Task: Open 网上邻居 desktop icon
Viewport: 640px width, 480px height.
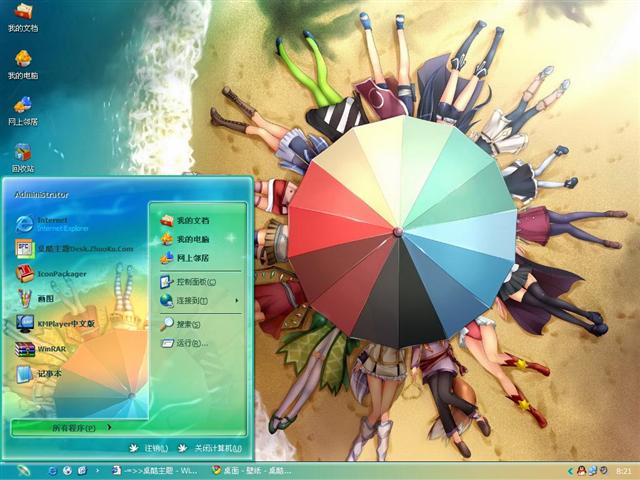Action: click(x=23, y=111)
